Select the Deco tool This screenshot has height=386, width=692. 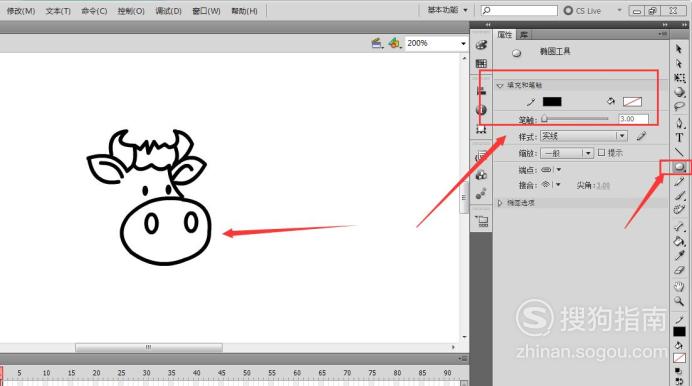[x=679, y=210]
